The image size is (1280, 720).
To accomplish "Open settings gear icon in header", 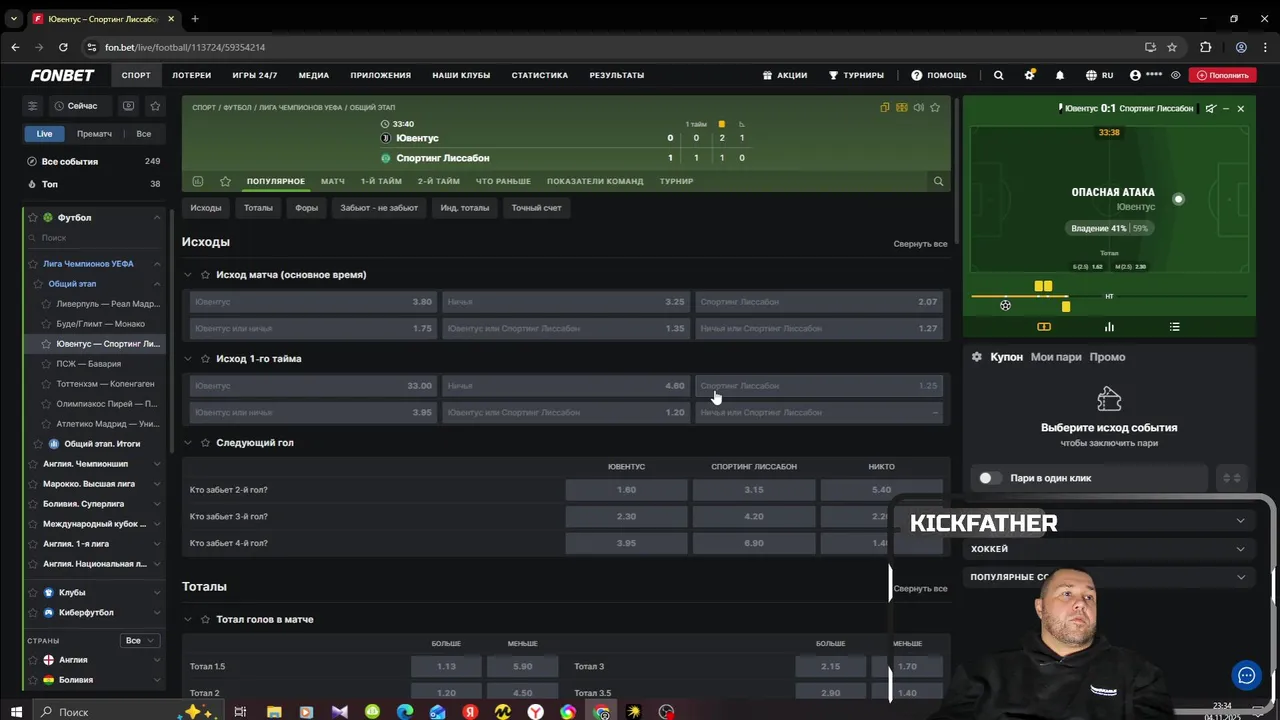I will coord(1029,75).
